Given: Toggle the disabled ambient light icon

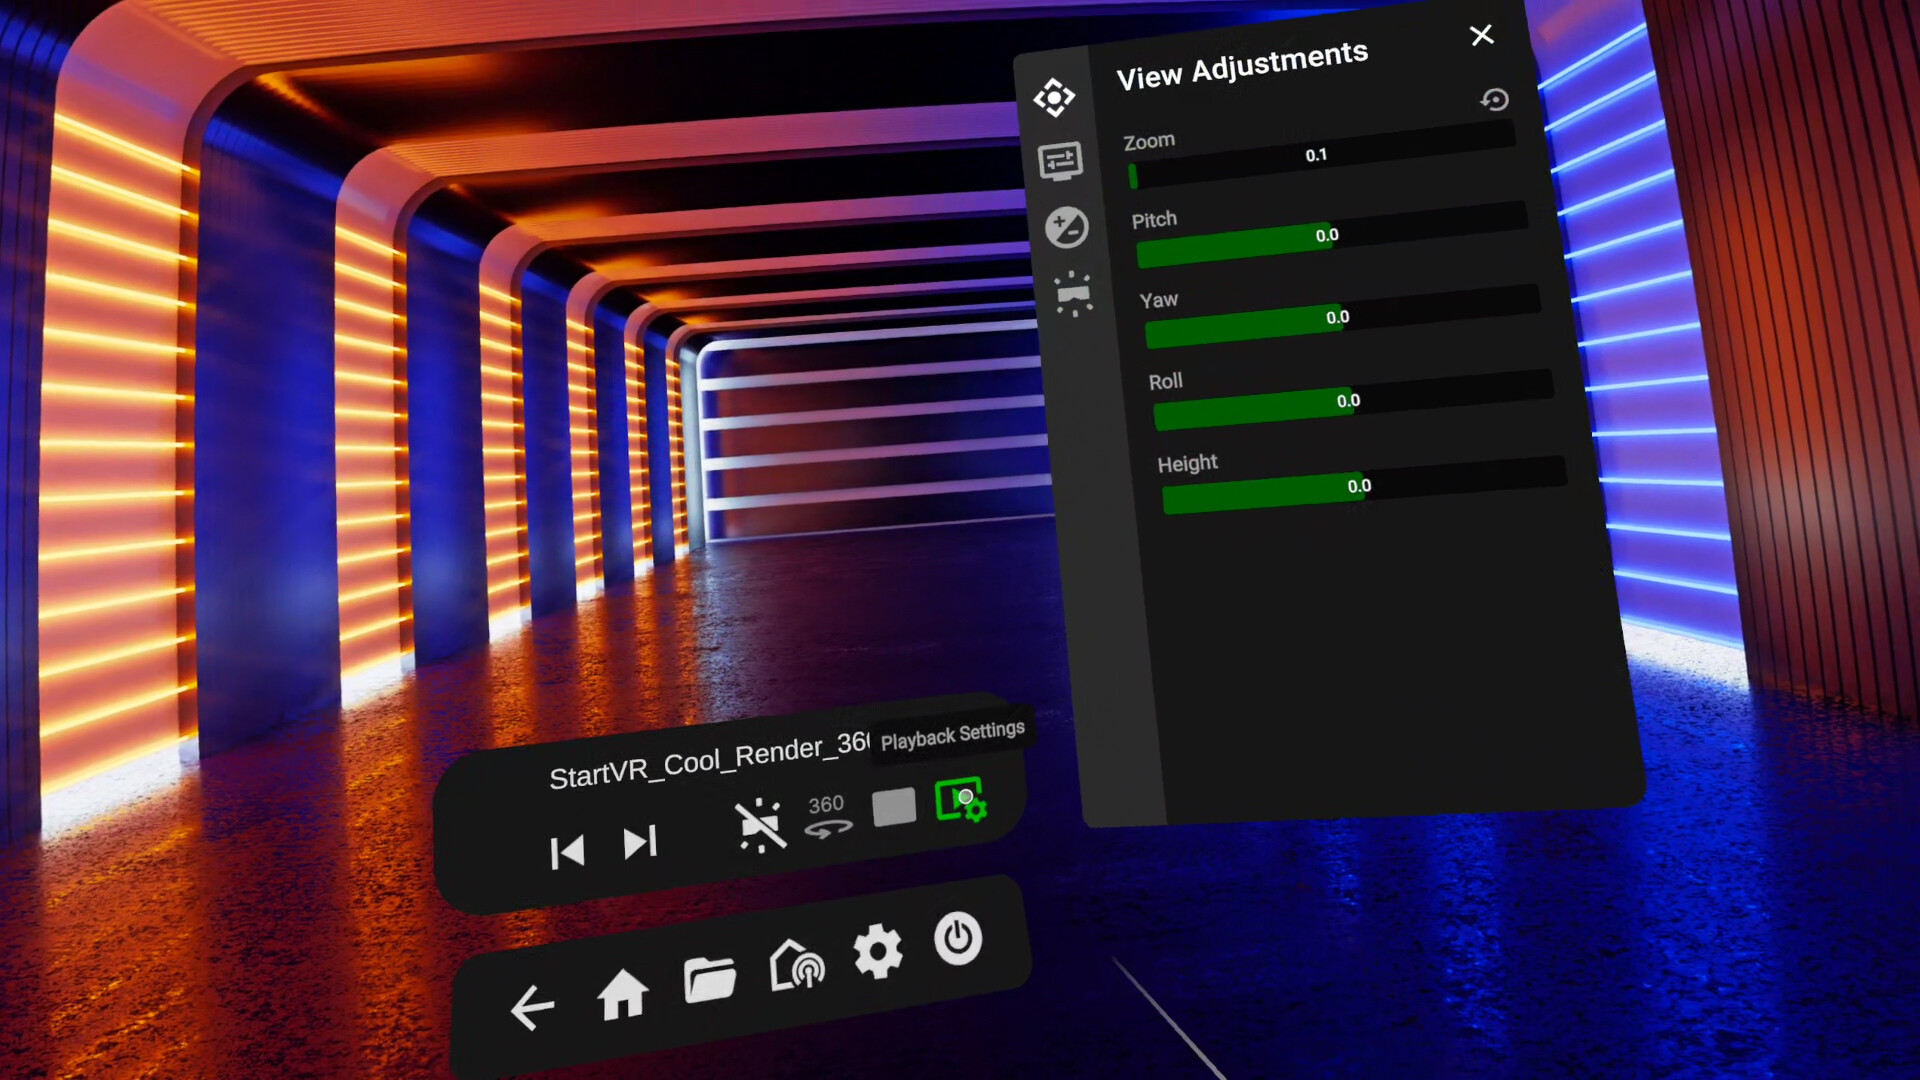Looking at the screenshot, I should (x=760, y=825).
